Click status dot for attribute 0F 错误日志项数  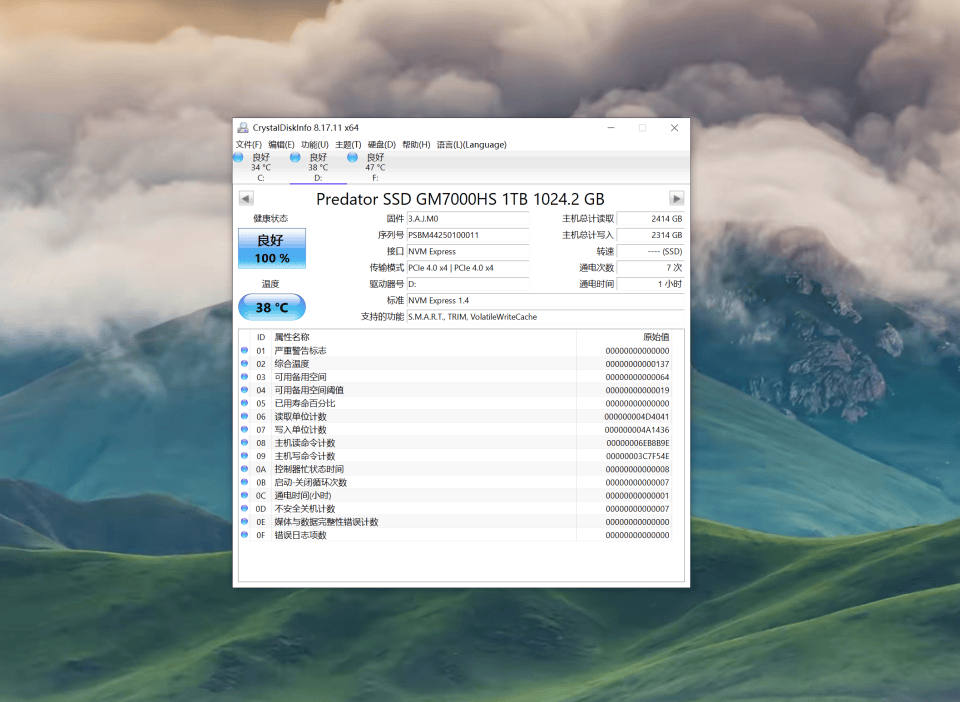(244, 534)
